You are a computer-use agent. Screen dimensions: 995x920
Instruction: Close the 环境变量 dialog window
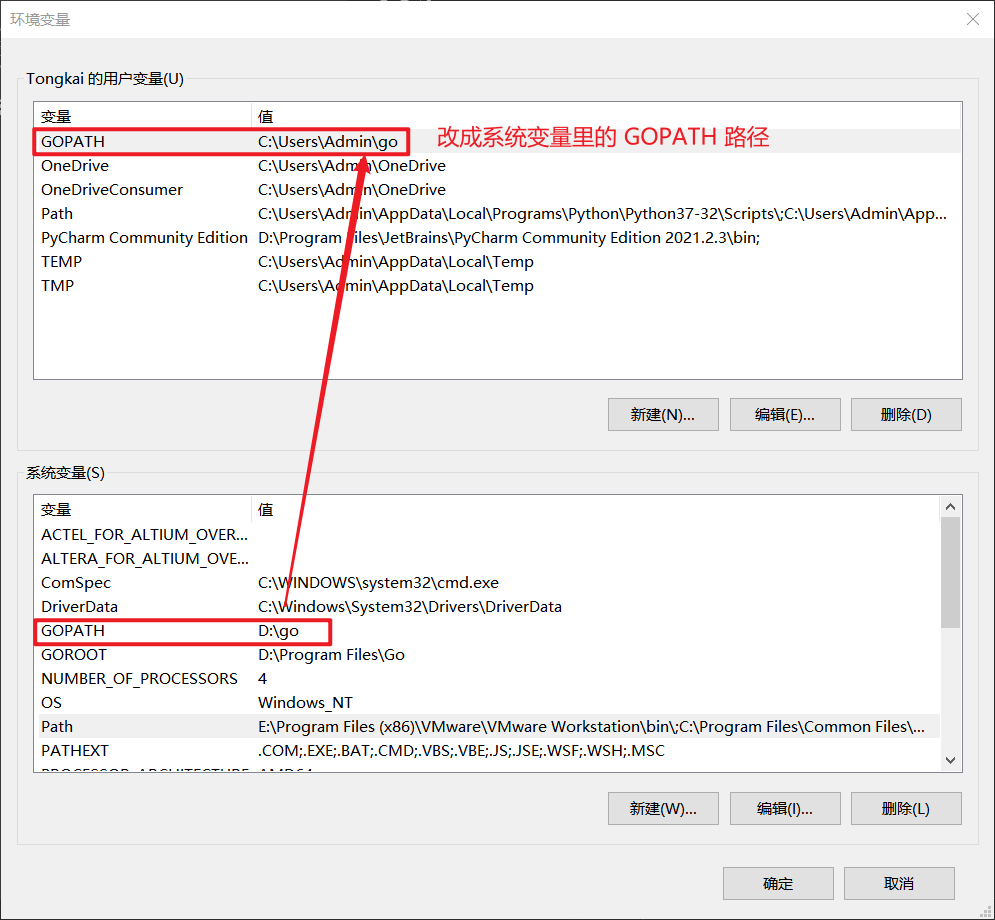point(972,19)
